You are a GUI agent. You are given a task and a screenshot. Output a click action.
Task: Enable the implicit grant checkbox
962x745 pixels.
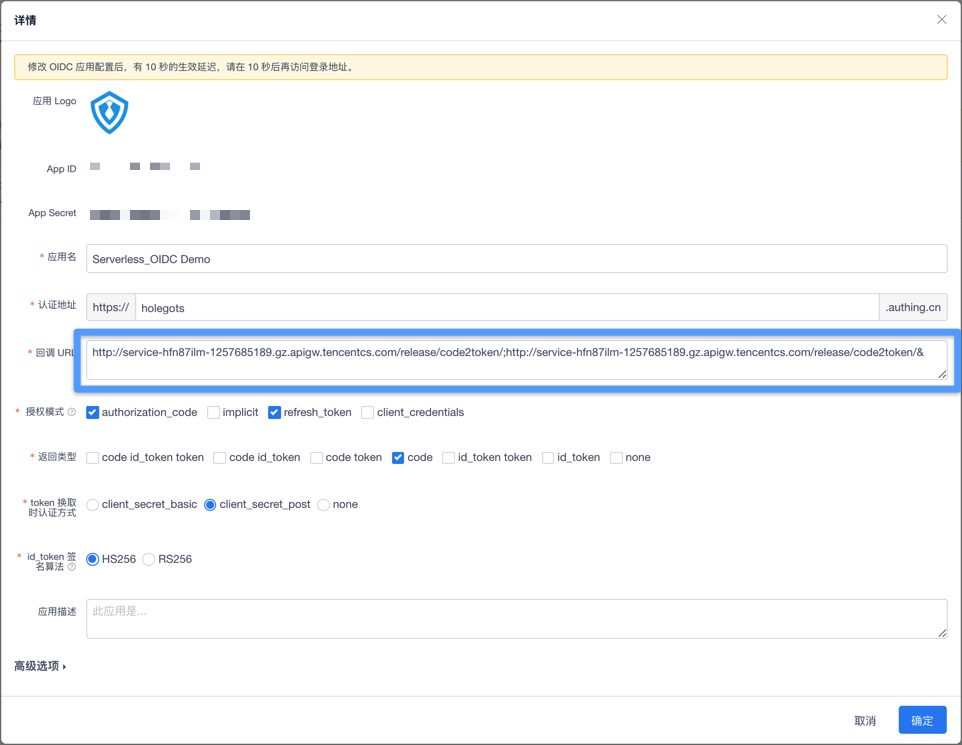click(214, 412)
